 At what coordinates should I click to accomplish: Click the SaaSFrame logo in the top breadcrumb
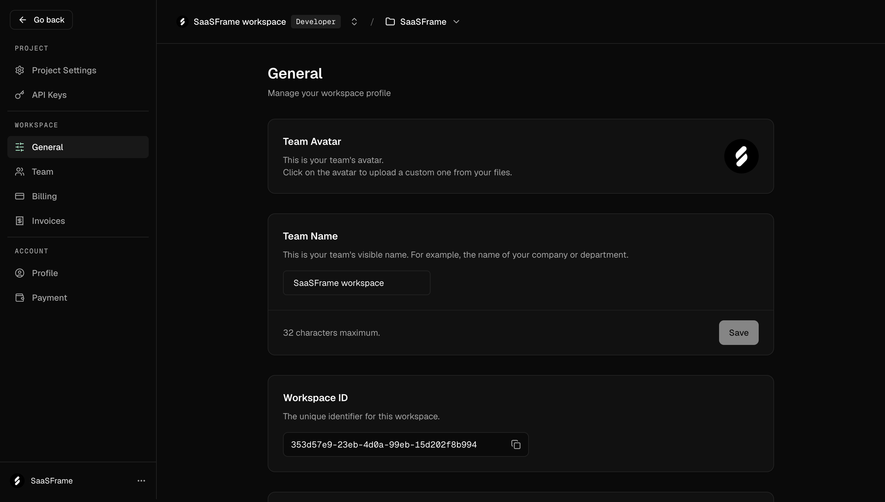coord(182,21)
